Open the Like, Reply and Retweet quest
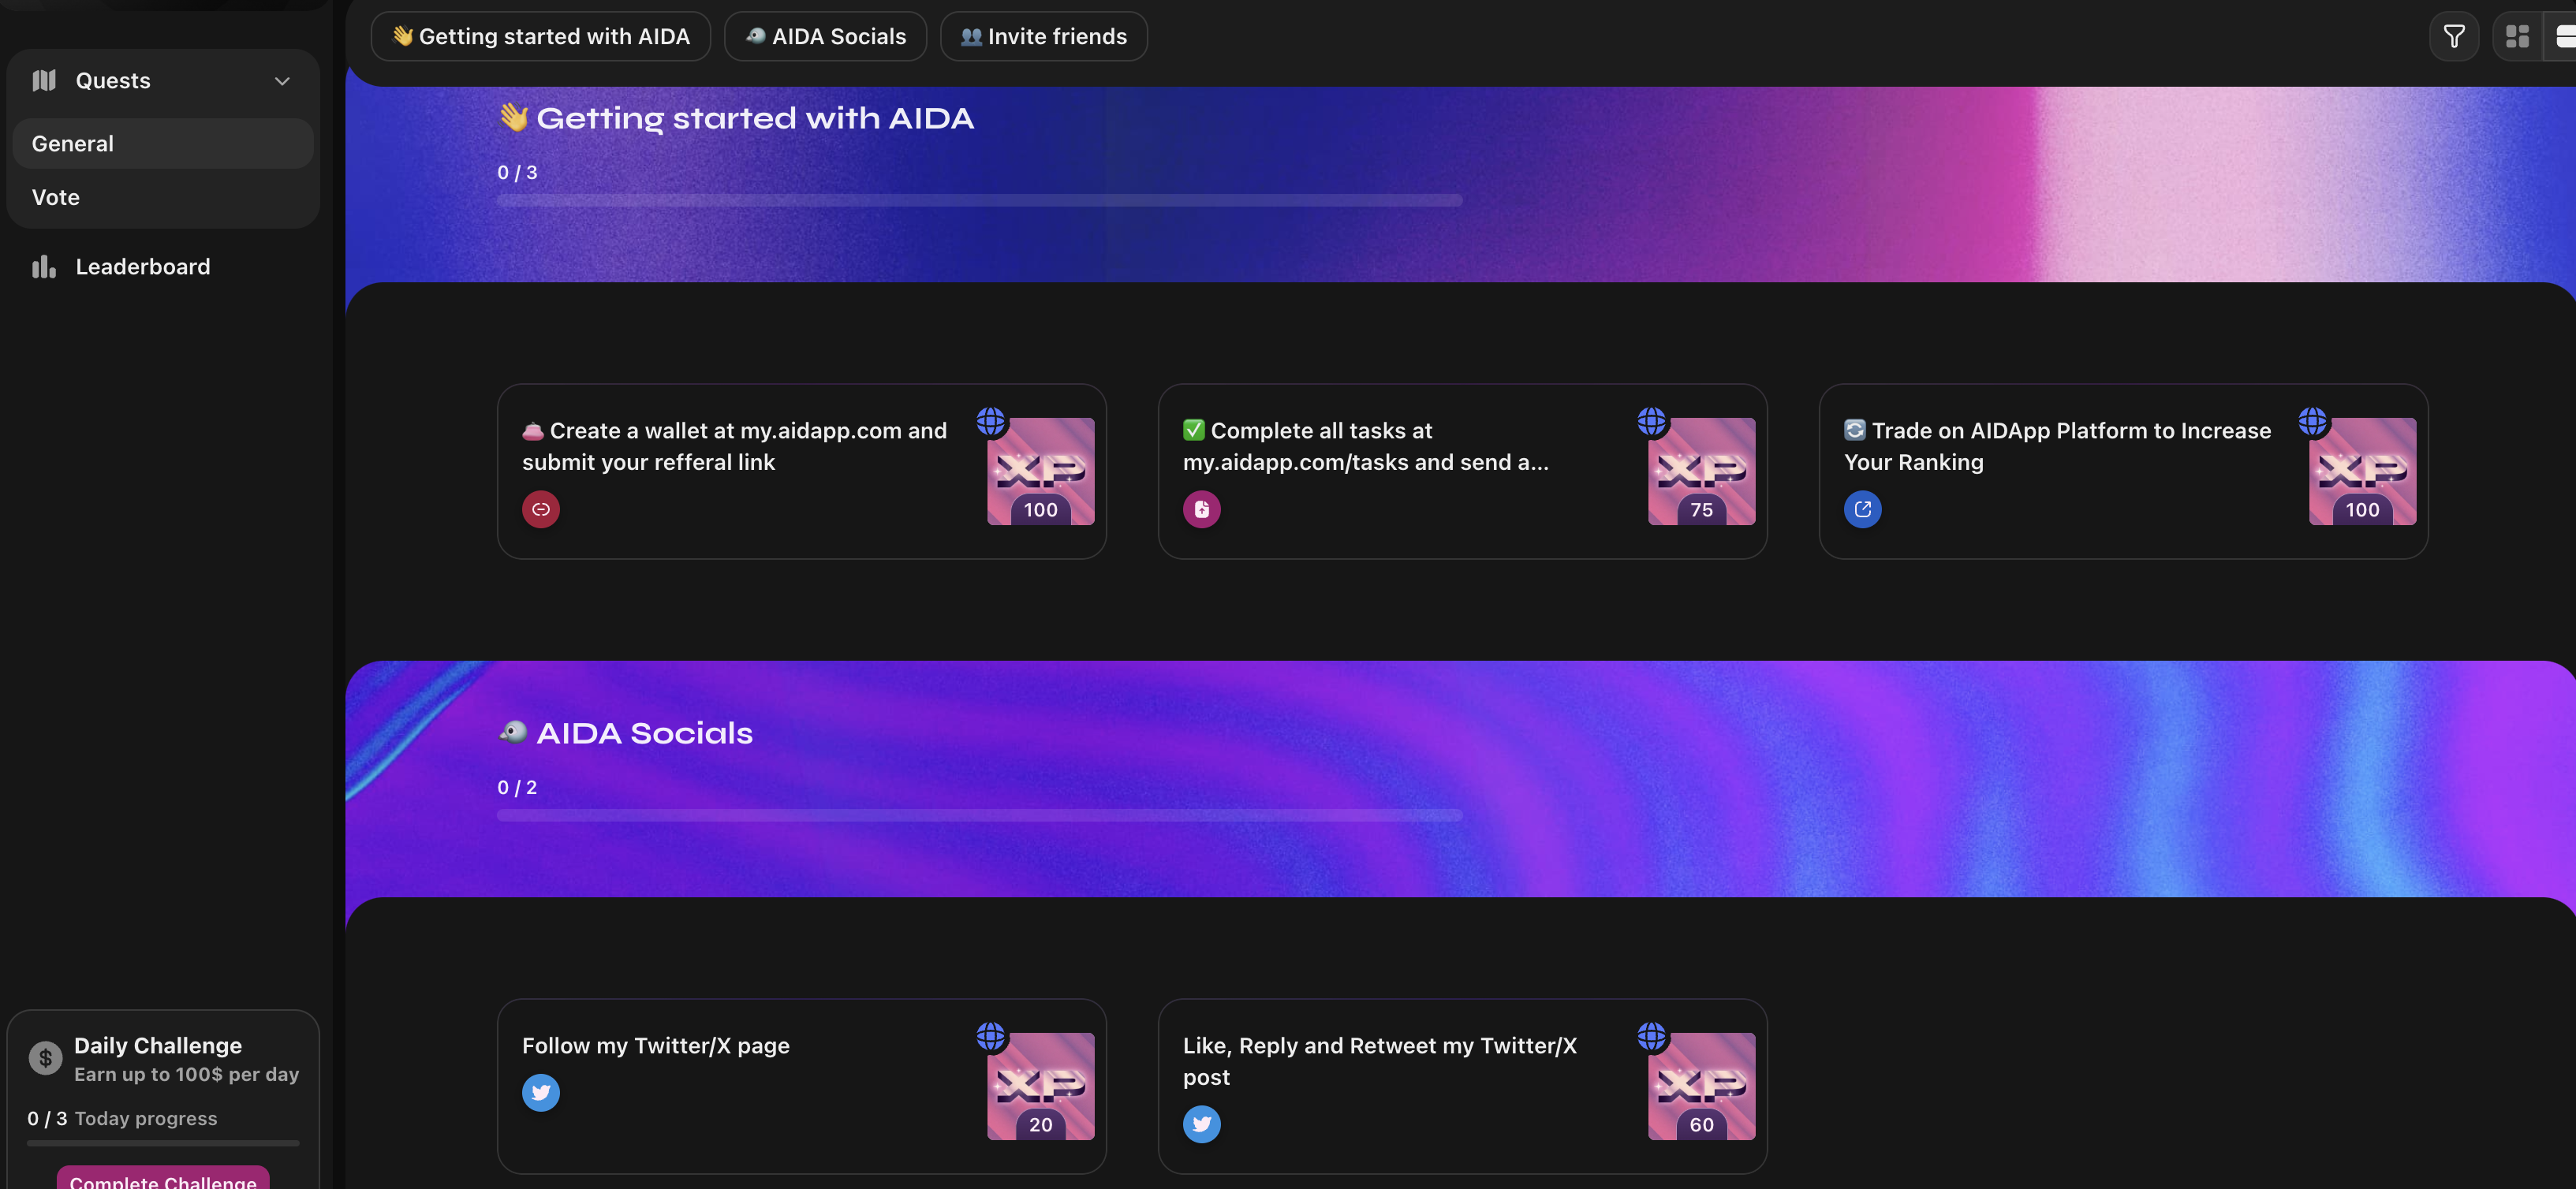The height and width of the screenshot is (1189, 2576). (x=1462, y=1086)
